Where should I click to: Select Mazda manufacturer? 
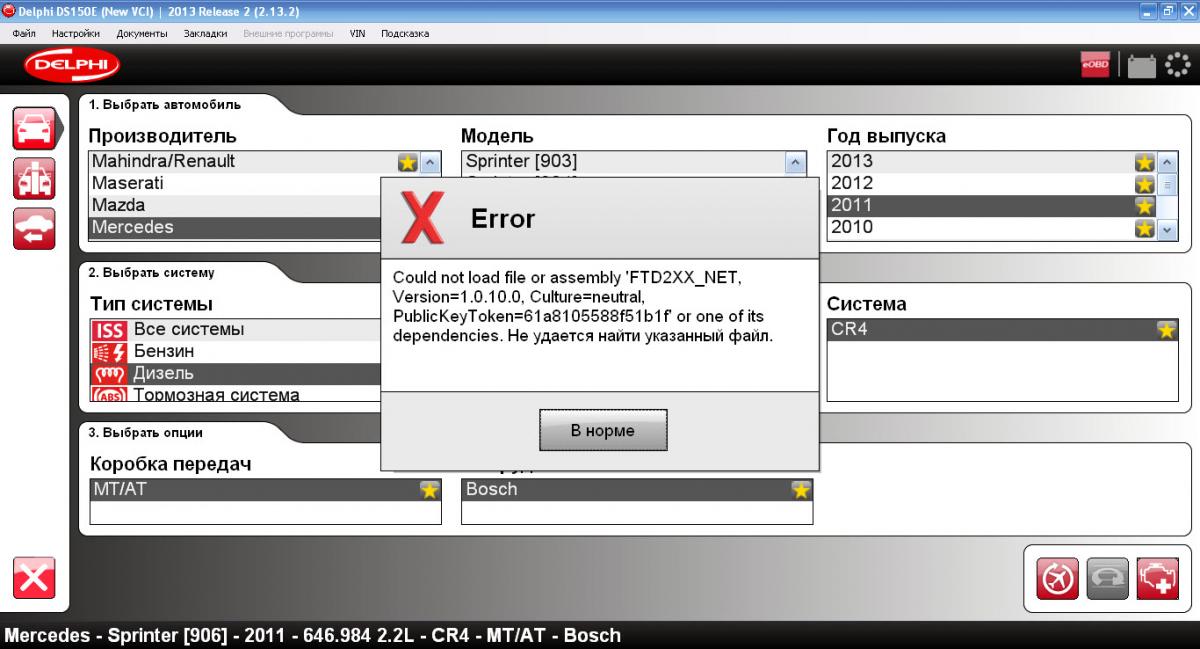(235, 205)
